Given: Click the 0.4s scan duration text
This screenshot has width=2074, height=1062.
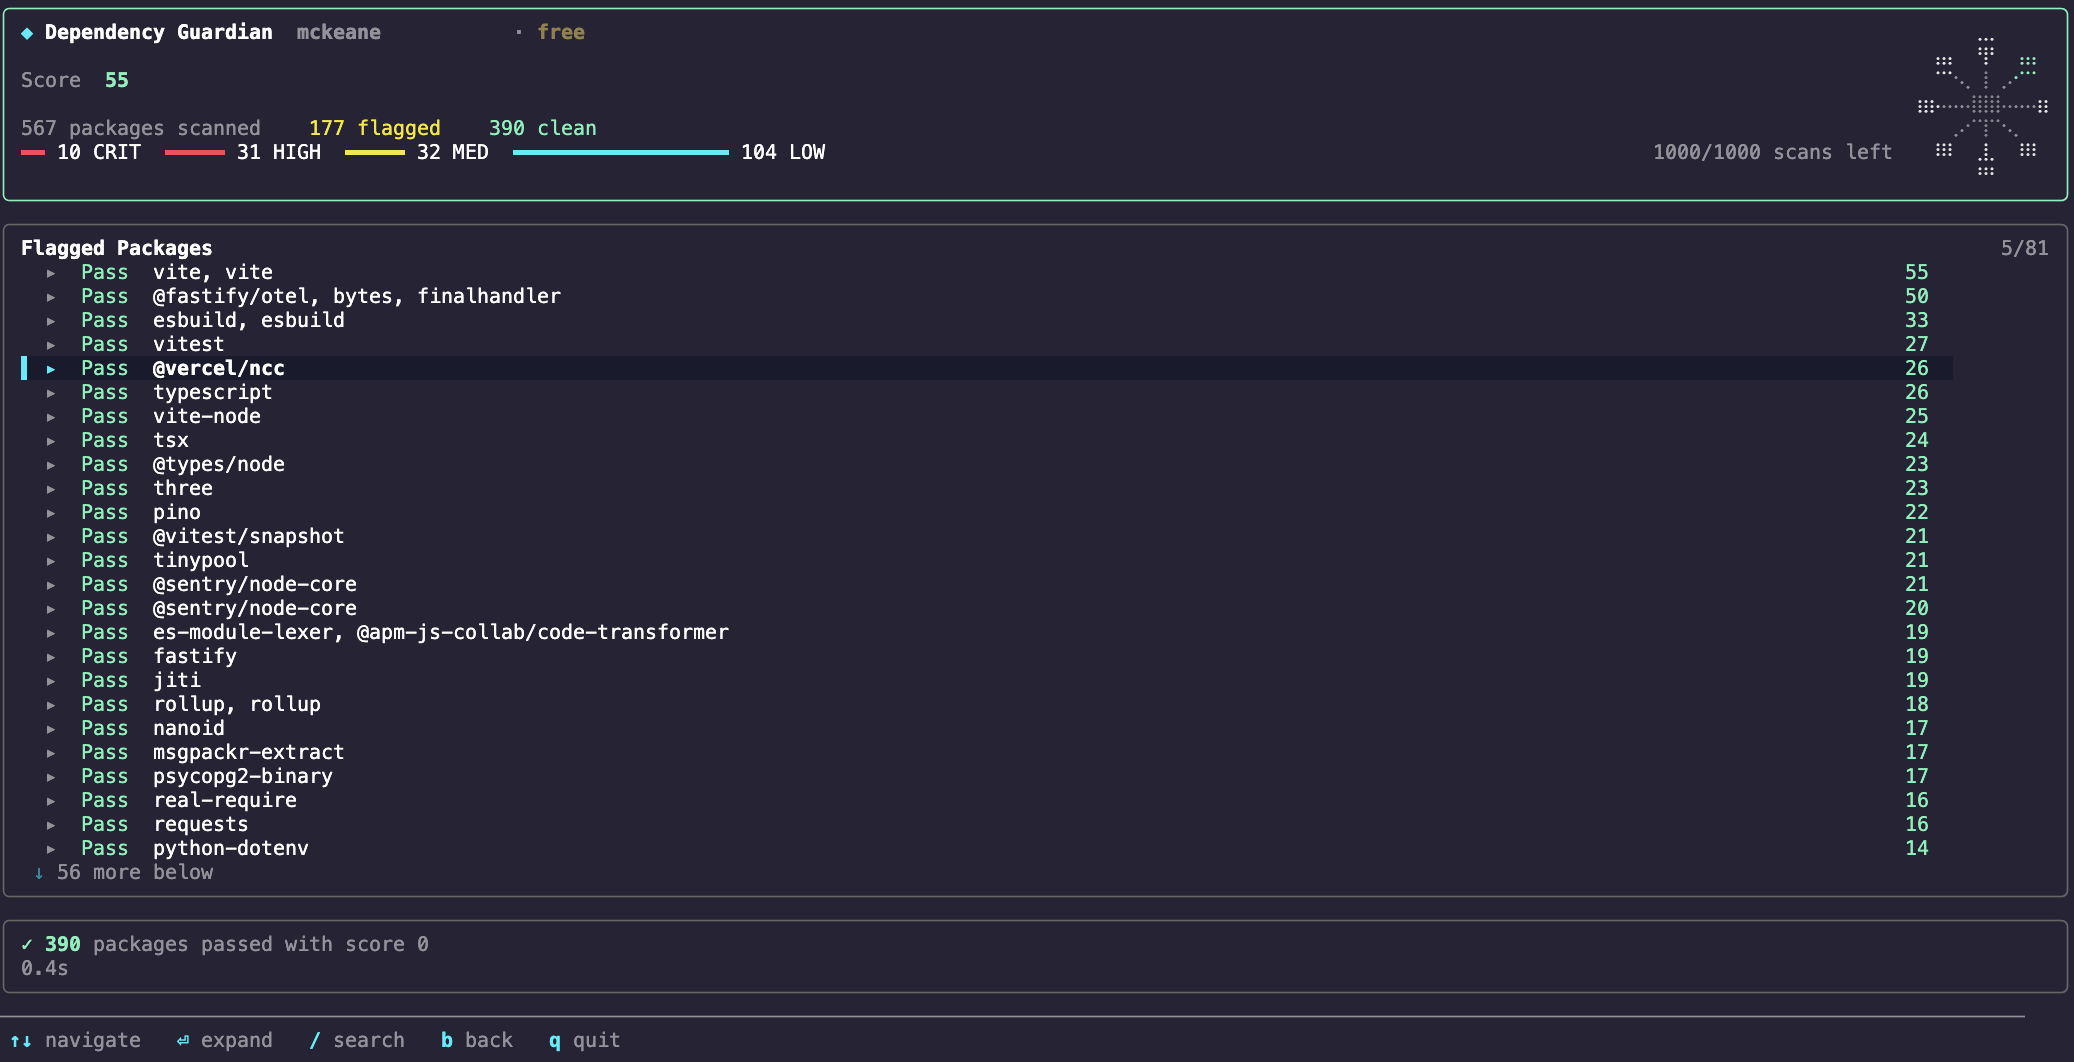Looking at the screenshot, I should pyautogui.click(x=45, y=968).
